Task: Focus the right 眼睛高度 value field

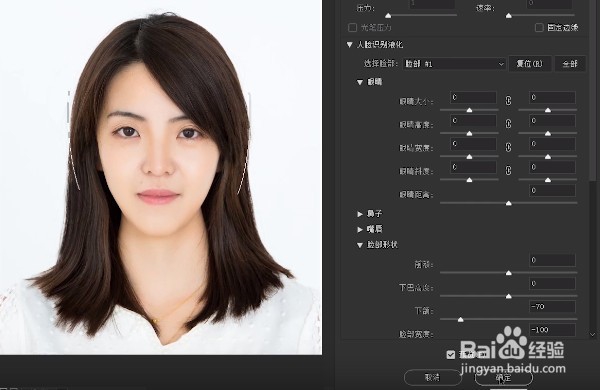Action: coord(552,121)
